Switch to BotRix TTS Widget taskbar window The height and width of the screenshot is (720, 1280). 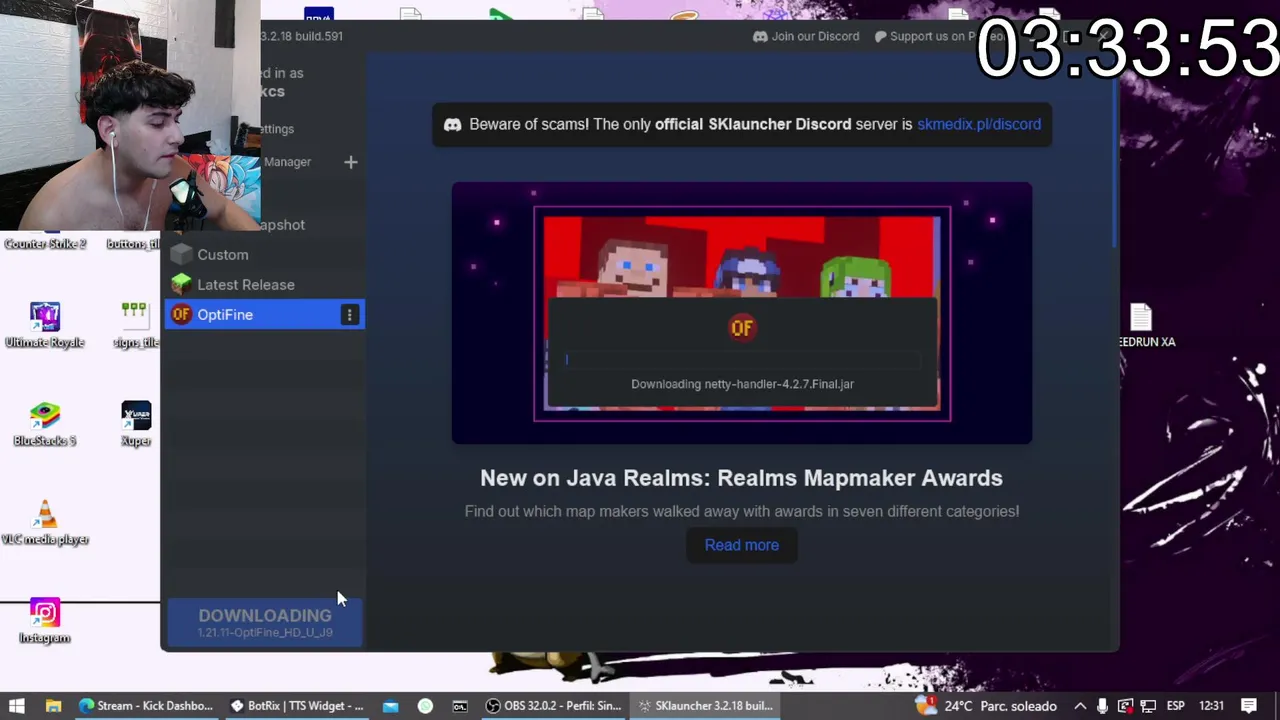[297, 706]
